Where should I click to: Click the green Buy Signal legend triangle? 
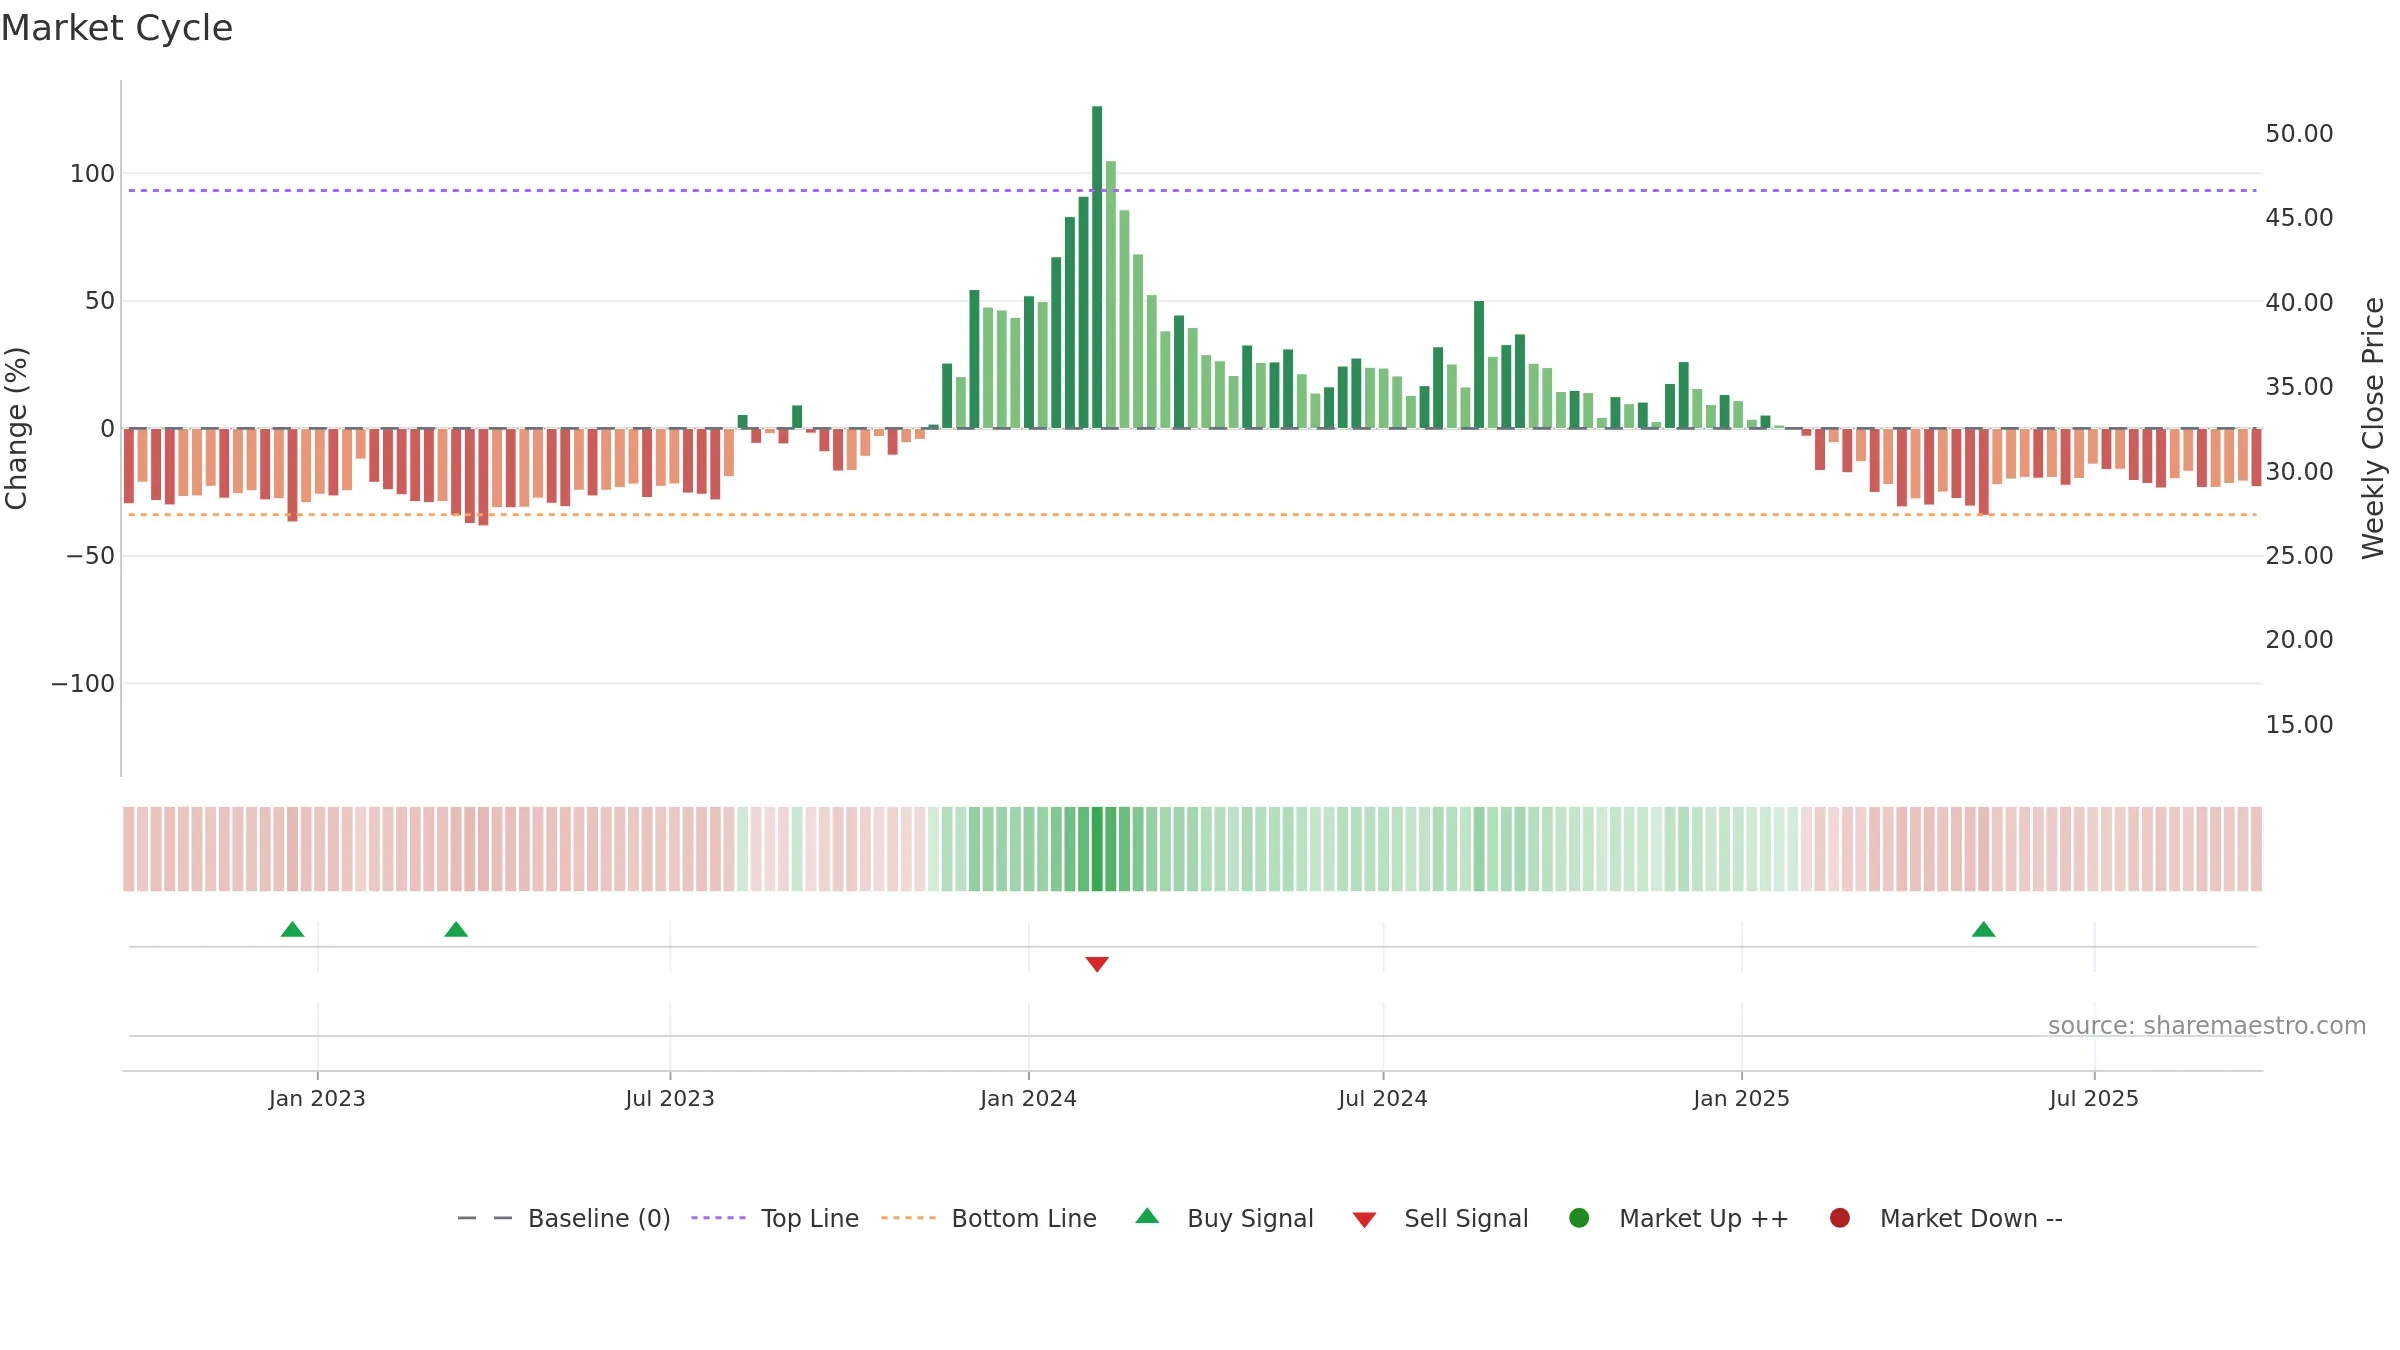click(x=1147, y=1216)
